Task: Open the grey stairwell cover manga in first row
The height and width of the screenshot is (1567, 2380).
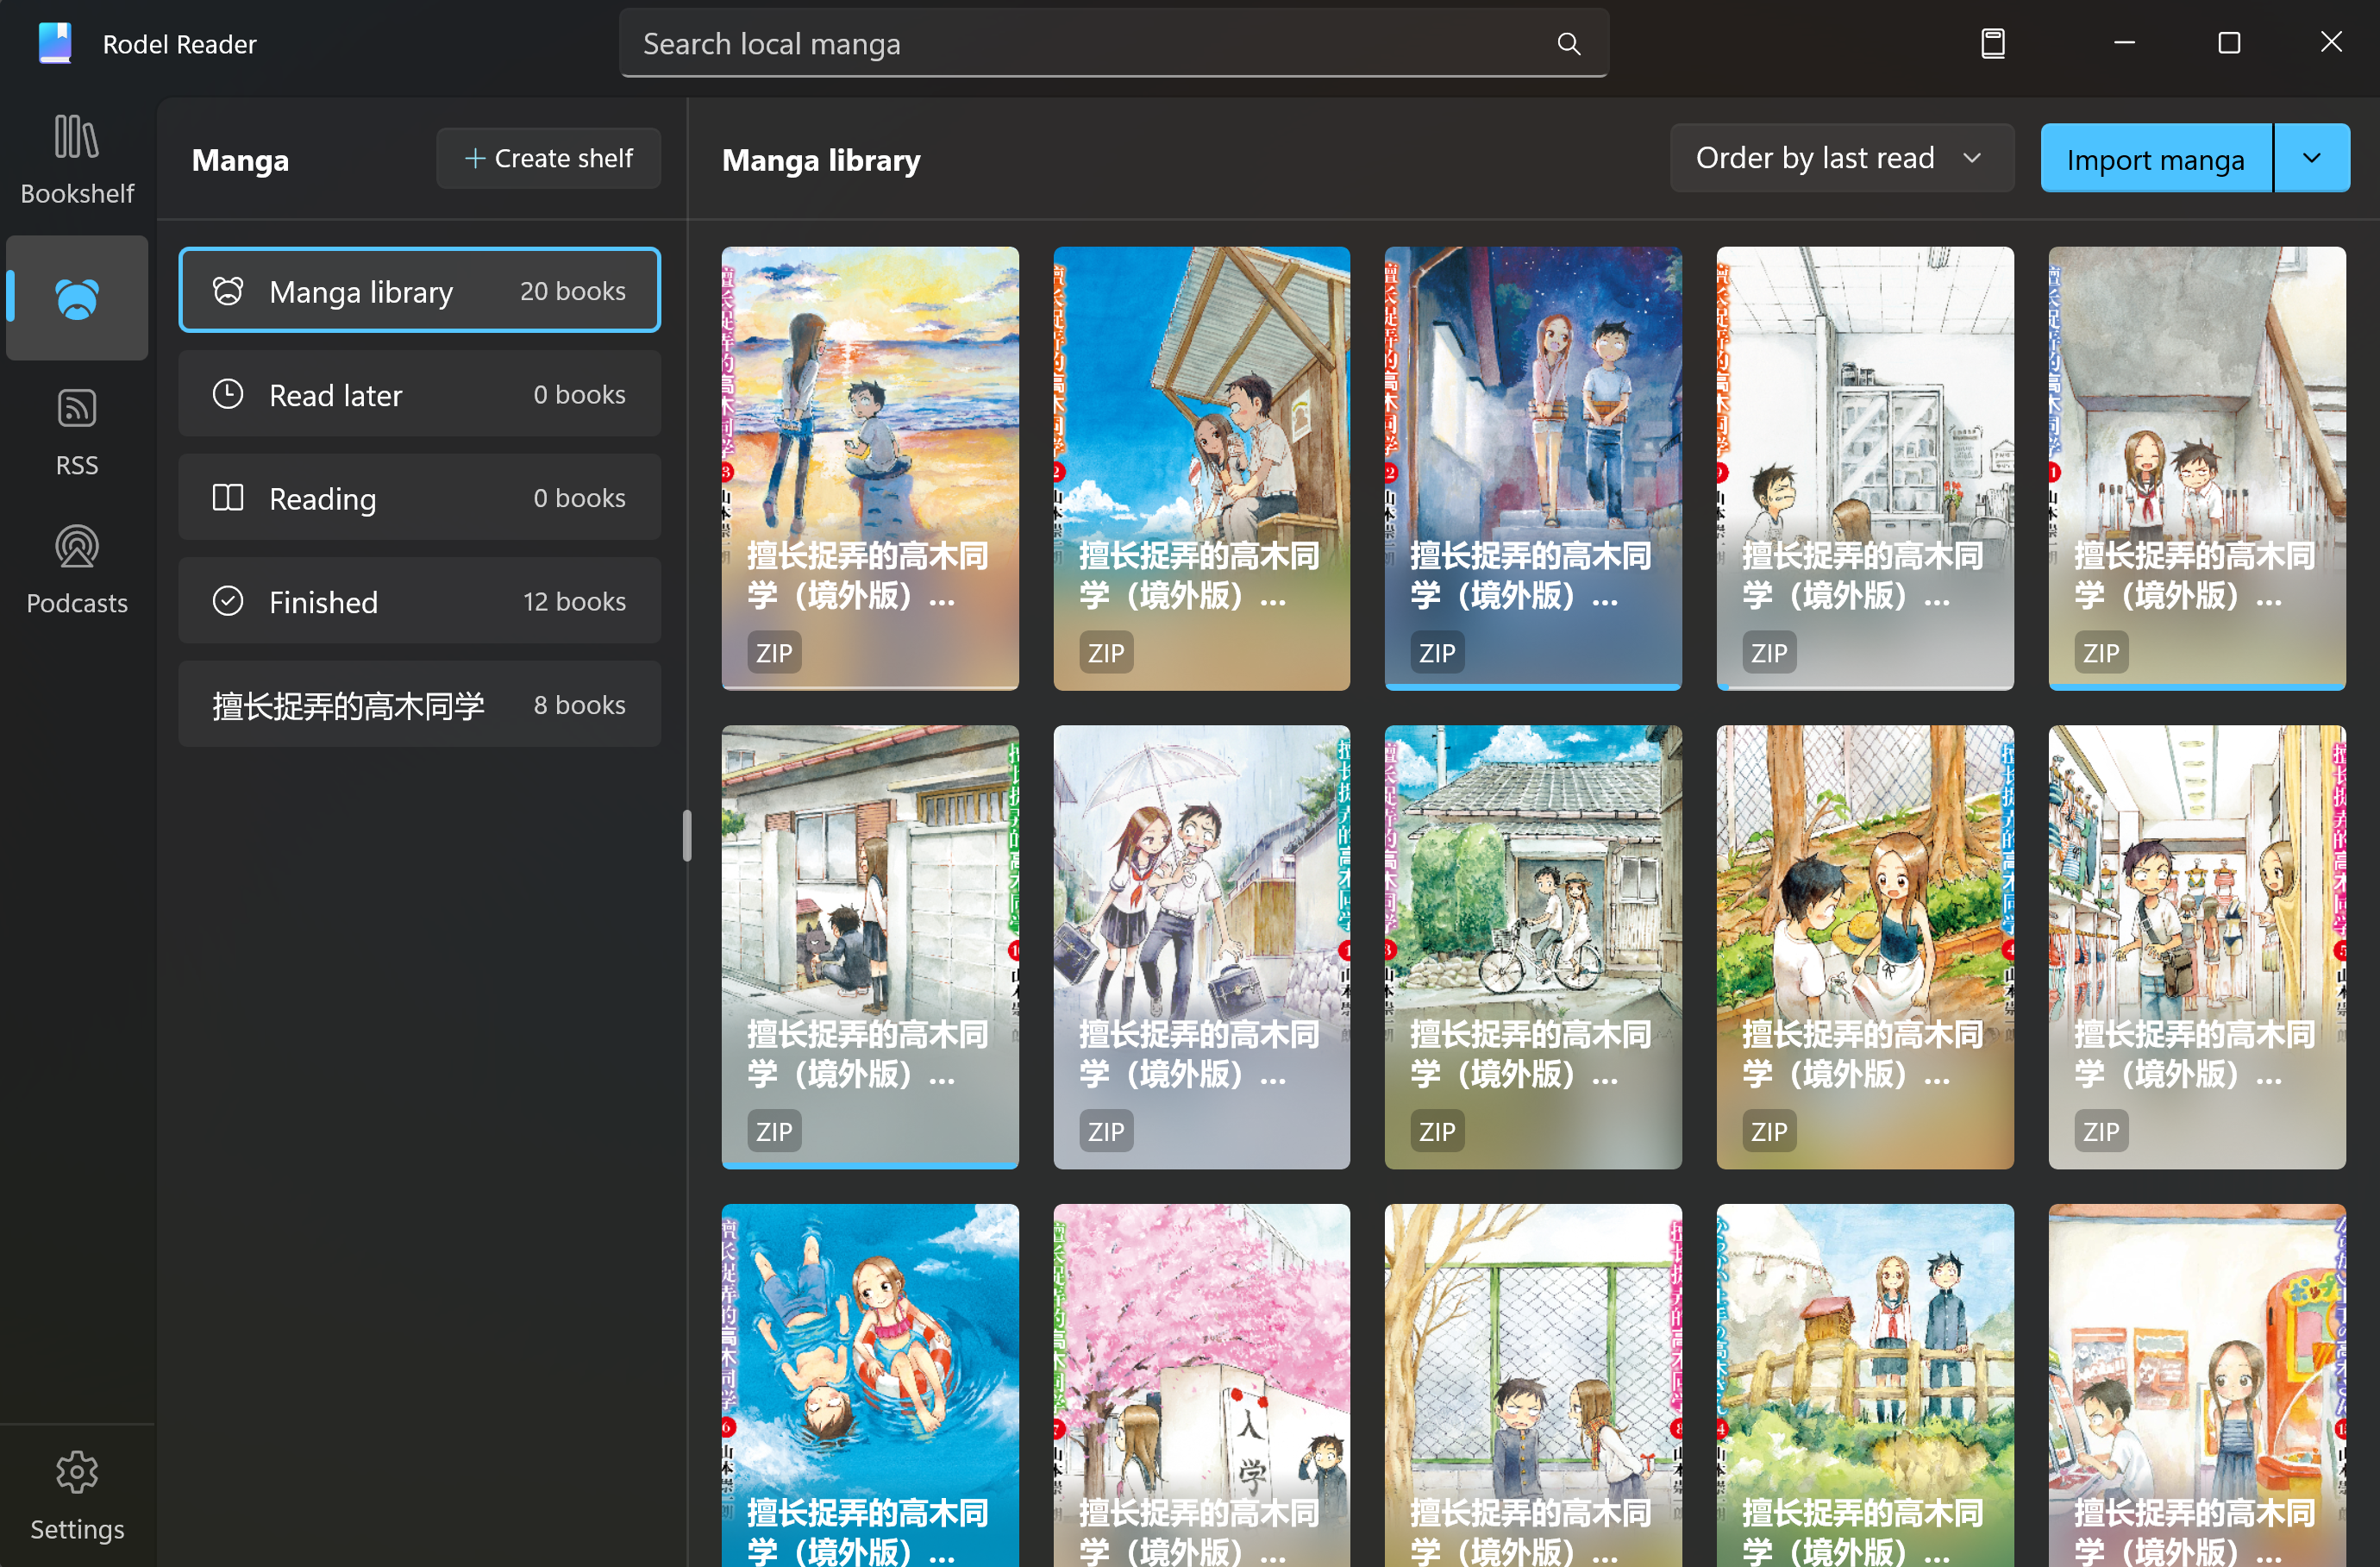Action: pos(2197,468)
